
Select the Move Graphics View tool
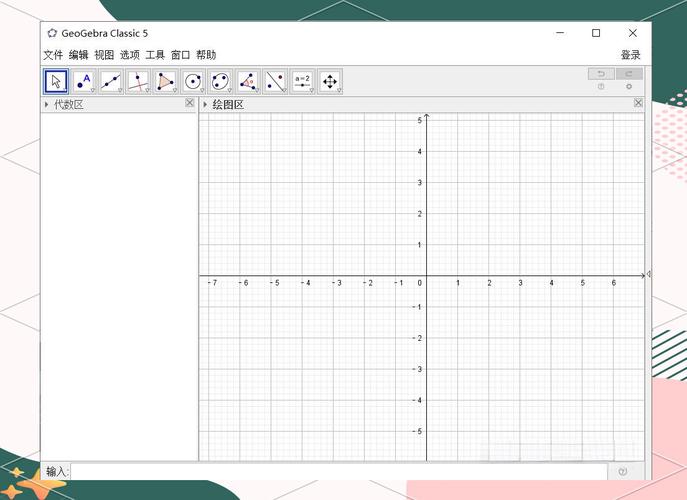click(330, 81)
